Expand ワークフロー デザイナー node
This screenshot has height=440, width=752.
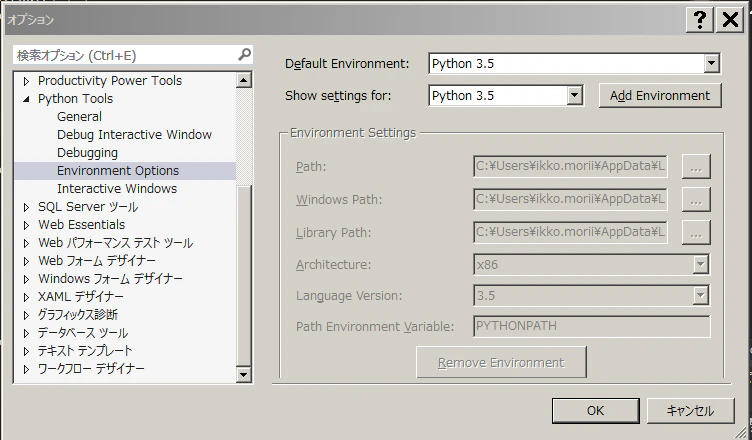(x=26, y=369)
